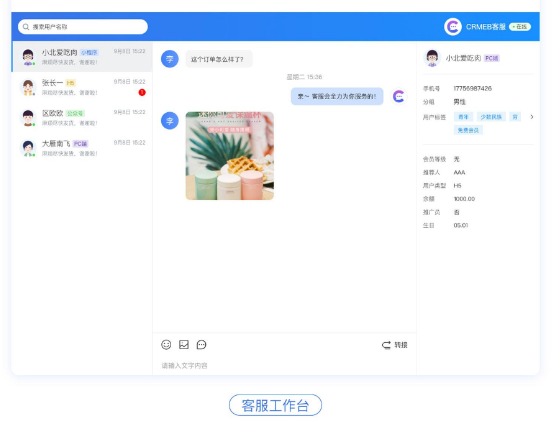Click the birthday value 05.01
This screenshot has width=551, height=421.
461,225
